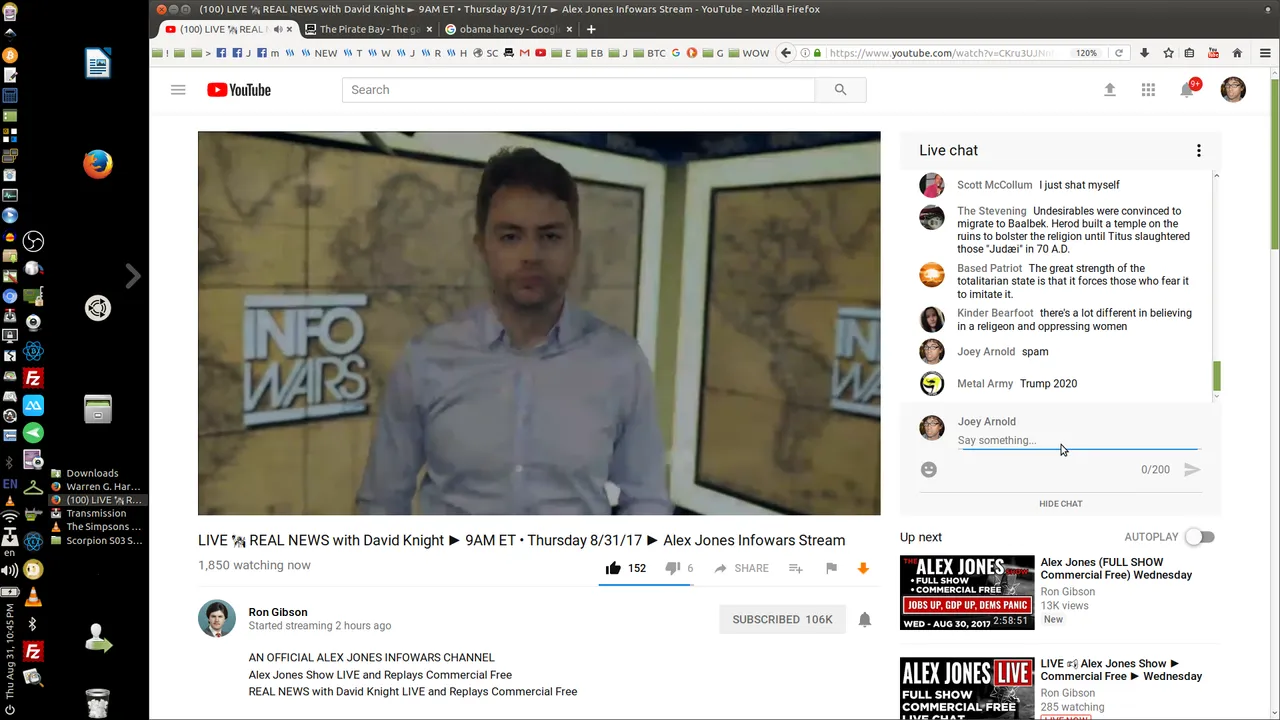Click the orange download arrow under video

pyautogui.click(x=863, y=568)
